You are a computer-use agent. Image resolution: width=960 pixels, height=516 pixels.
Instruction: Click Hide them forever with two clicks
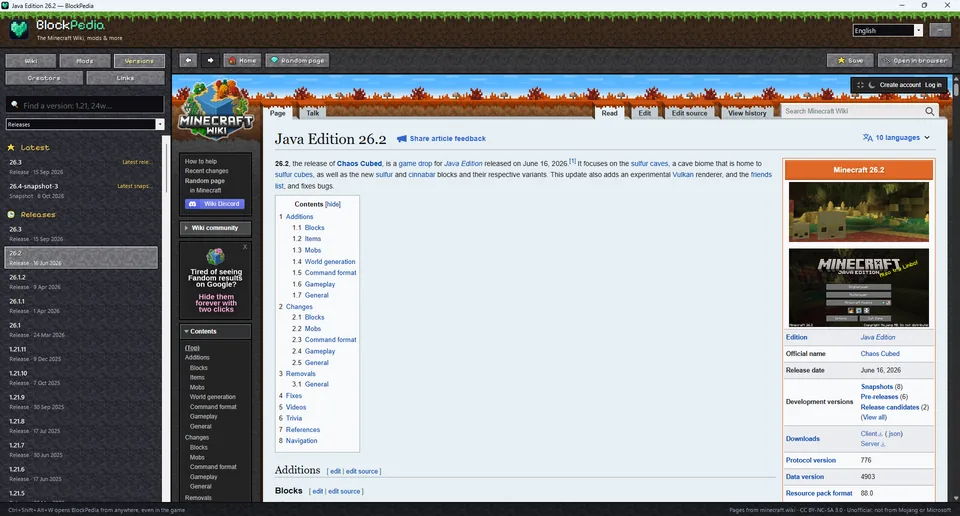pyautogui.click(x=216, y=303)
